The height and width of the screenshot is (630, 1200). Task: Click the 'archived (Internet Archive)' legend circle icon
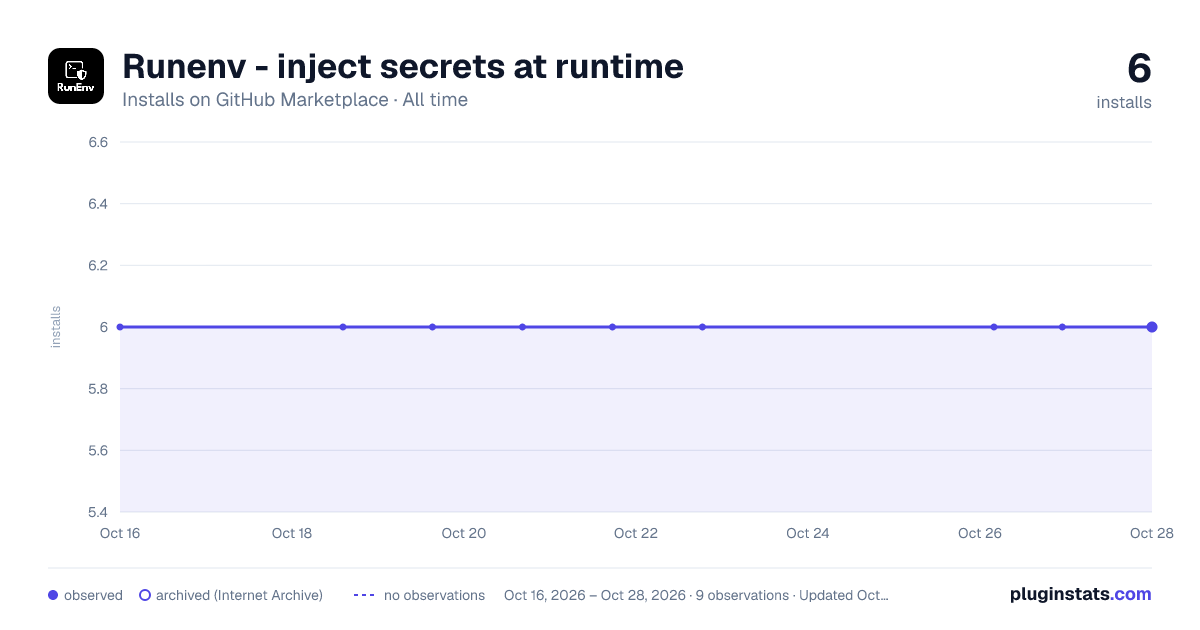tap(145, 595)
